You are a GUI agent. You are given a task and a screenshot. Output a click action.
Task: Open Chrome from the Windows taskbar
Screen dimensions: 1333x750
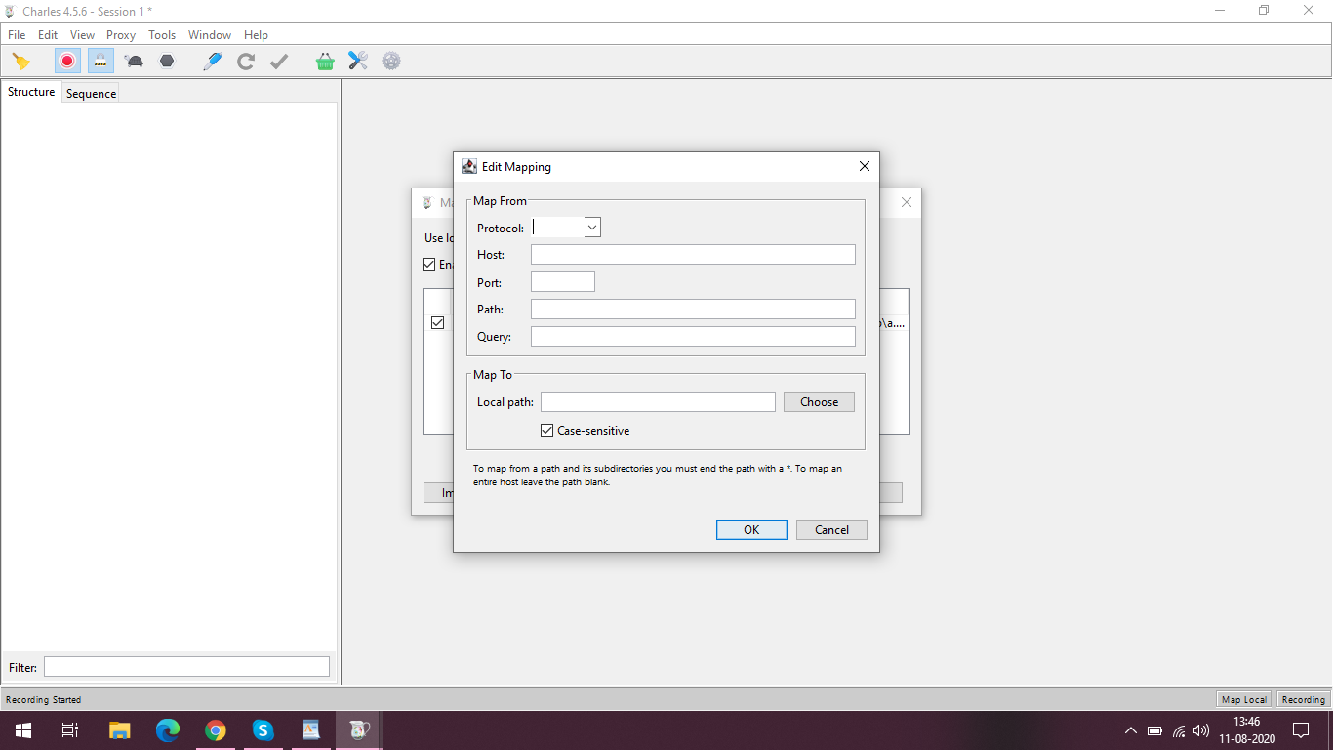(x=215, y=730)
